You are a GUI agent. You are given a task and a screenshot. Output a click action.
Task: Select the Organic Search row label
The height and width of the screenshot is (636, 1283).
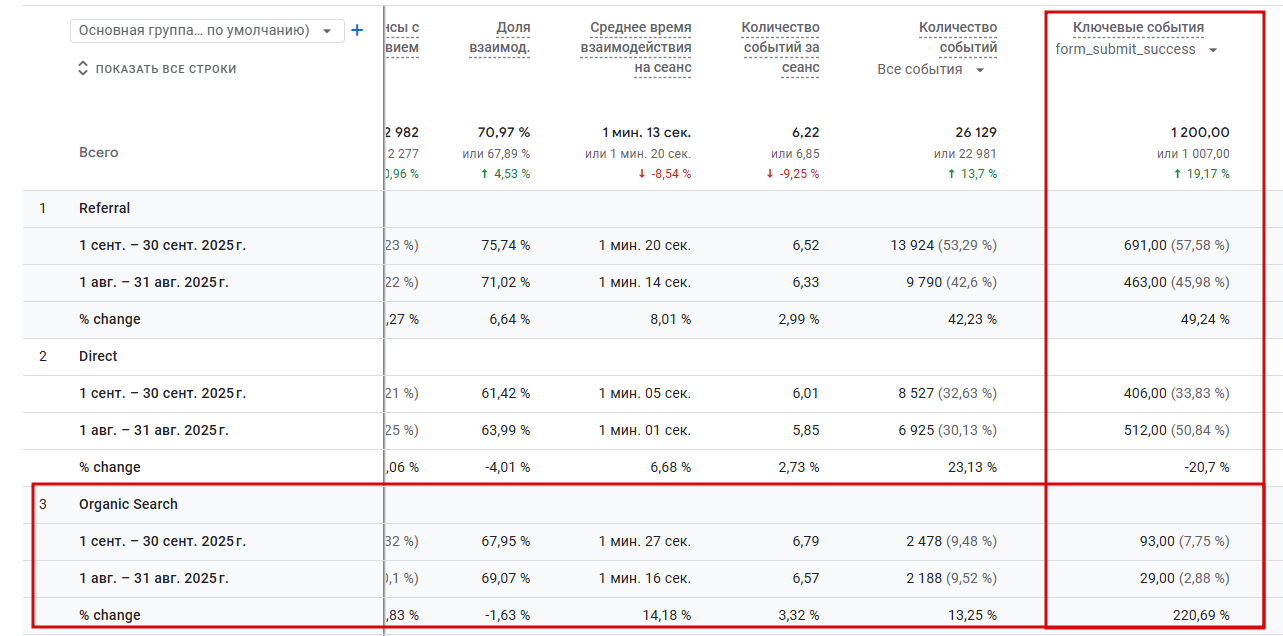pos(128,505)
